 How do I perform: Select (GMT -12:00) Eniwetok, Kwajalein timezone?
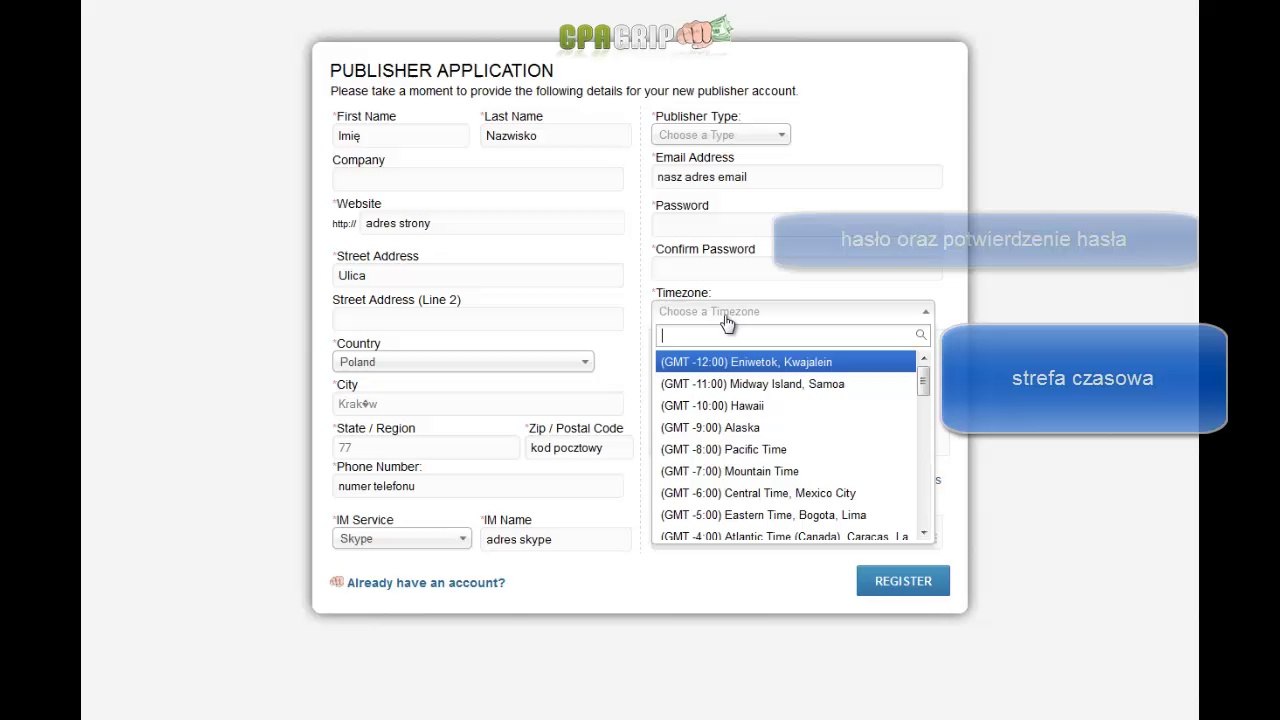(785, 362)
